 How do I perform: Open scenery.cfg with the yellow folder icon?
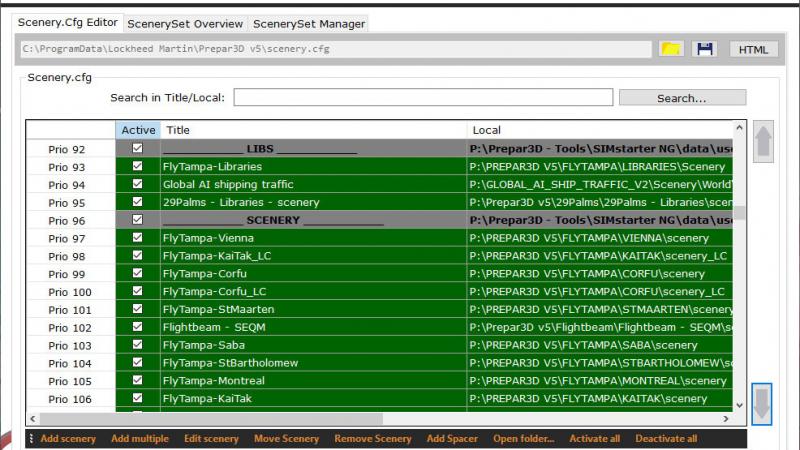[x=670, y=49]
